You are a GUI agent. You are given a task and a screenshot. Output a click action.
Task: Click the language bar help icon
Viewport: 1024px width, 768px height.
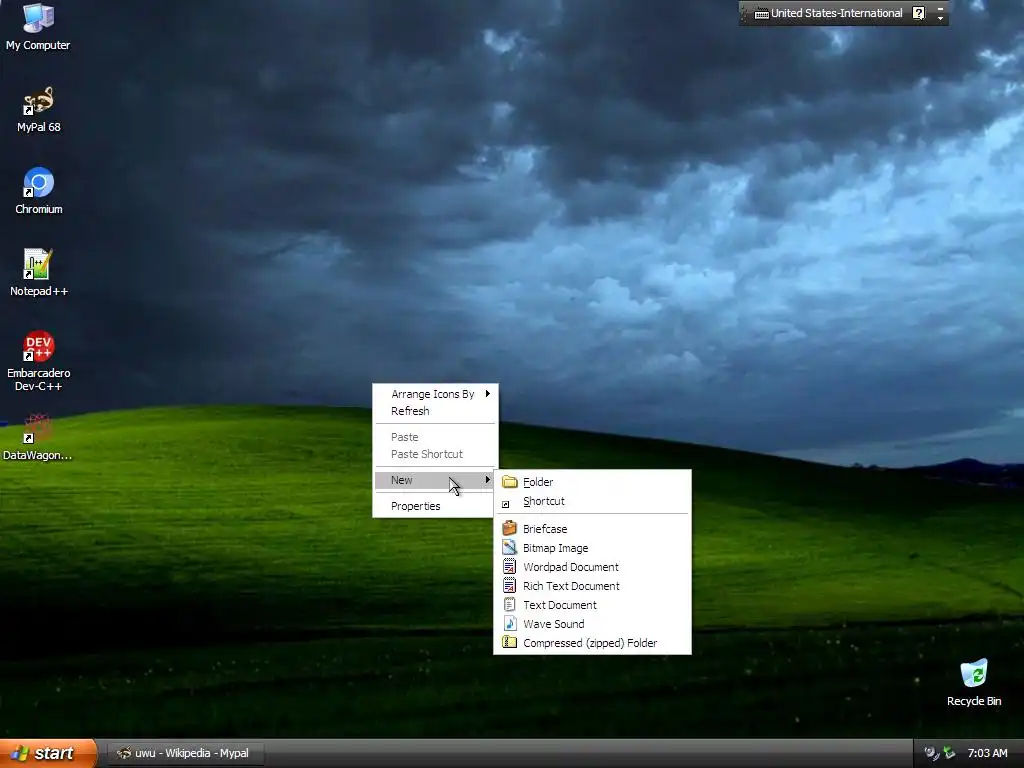(x=918, y=13)
